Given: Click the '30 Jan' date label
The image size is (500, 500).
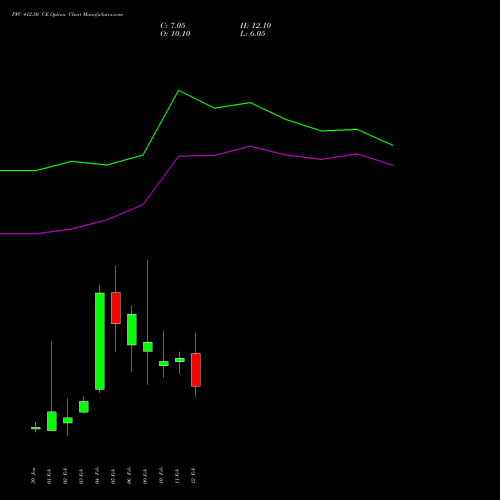Looking at the screenshot, I should (x=33, y=476).
